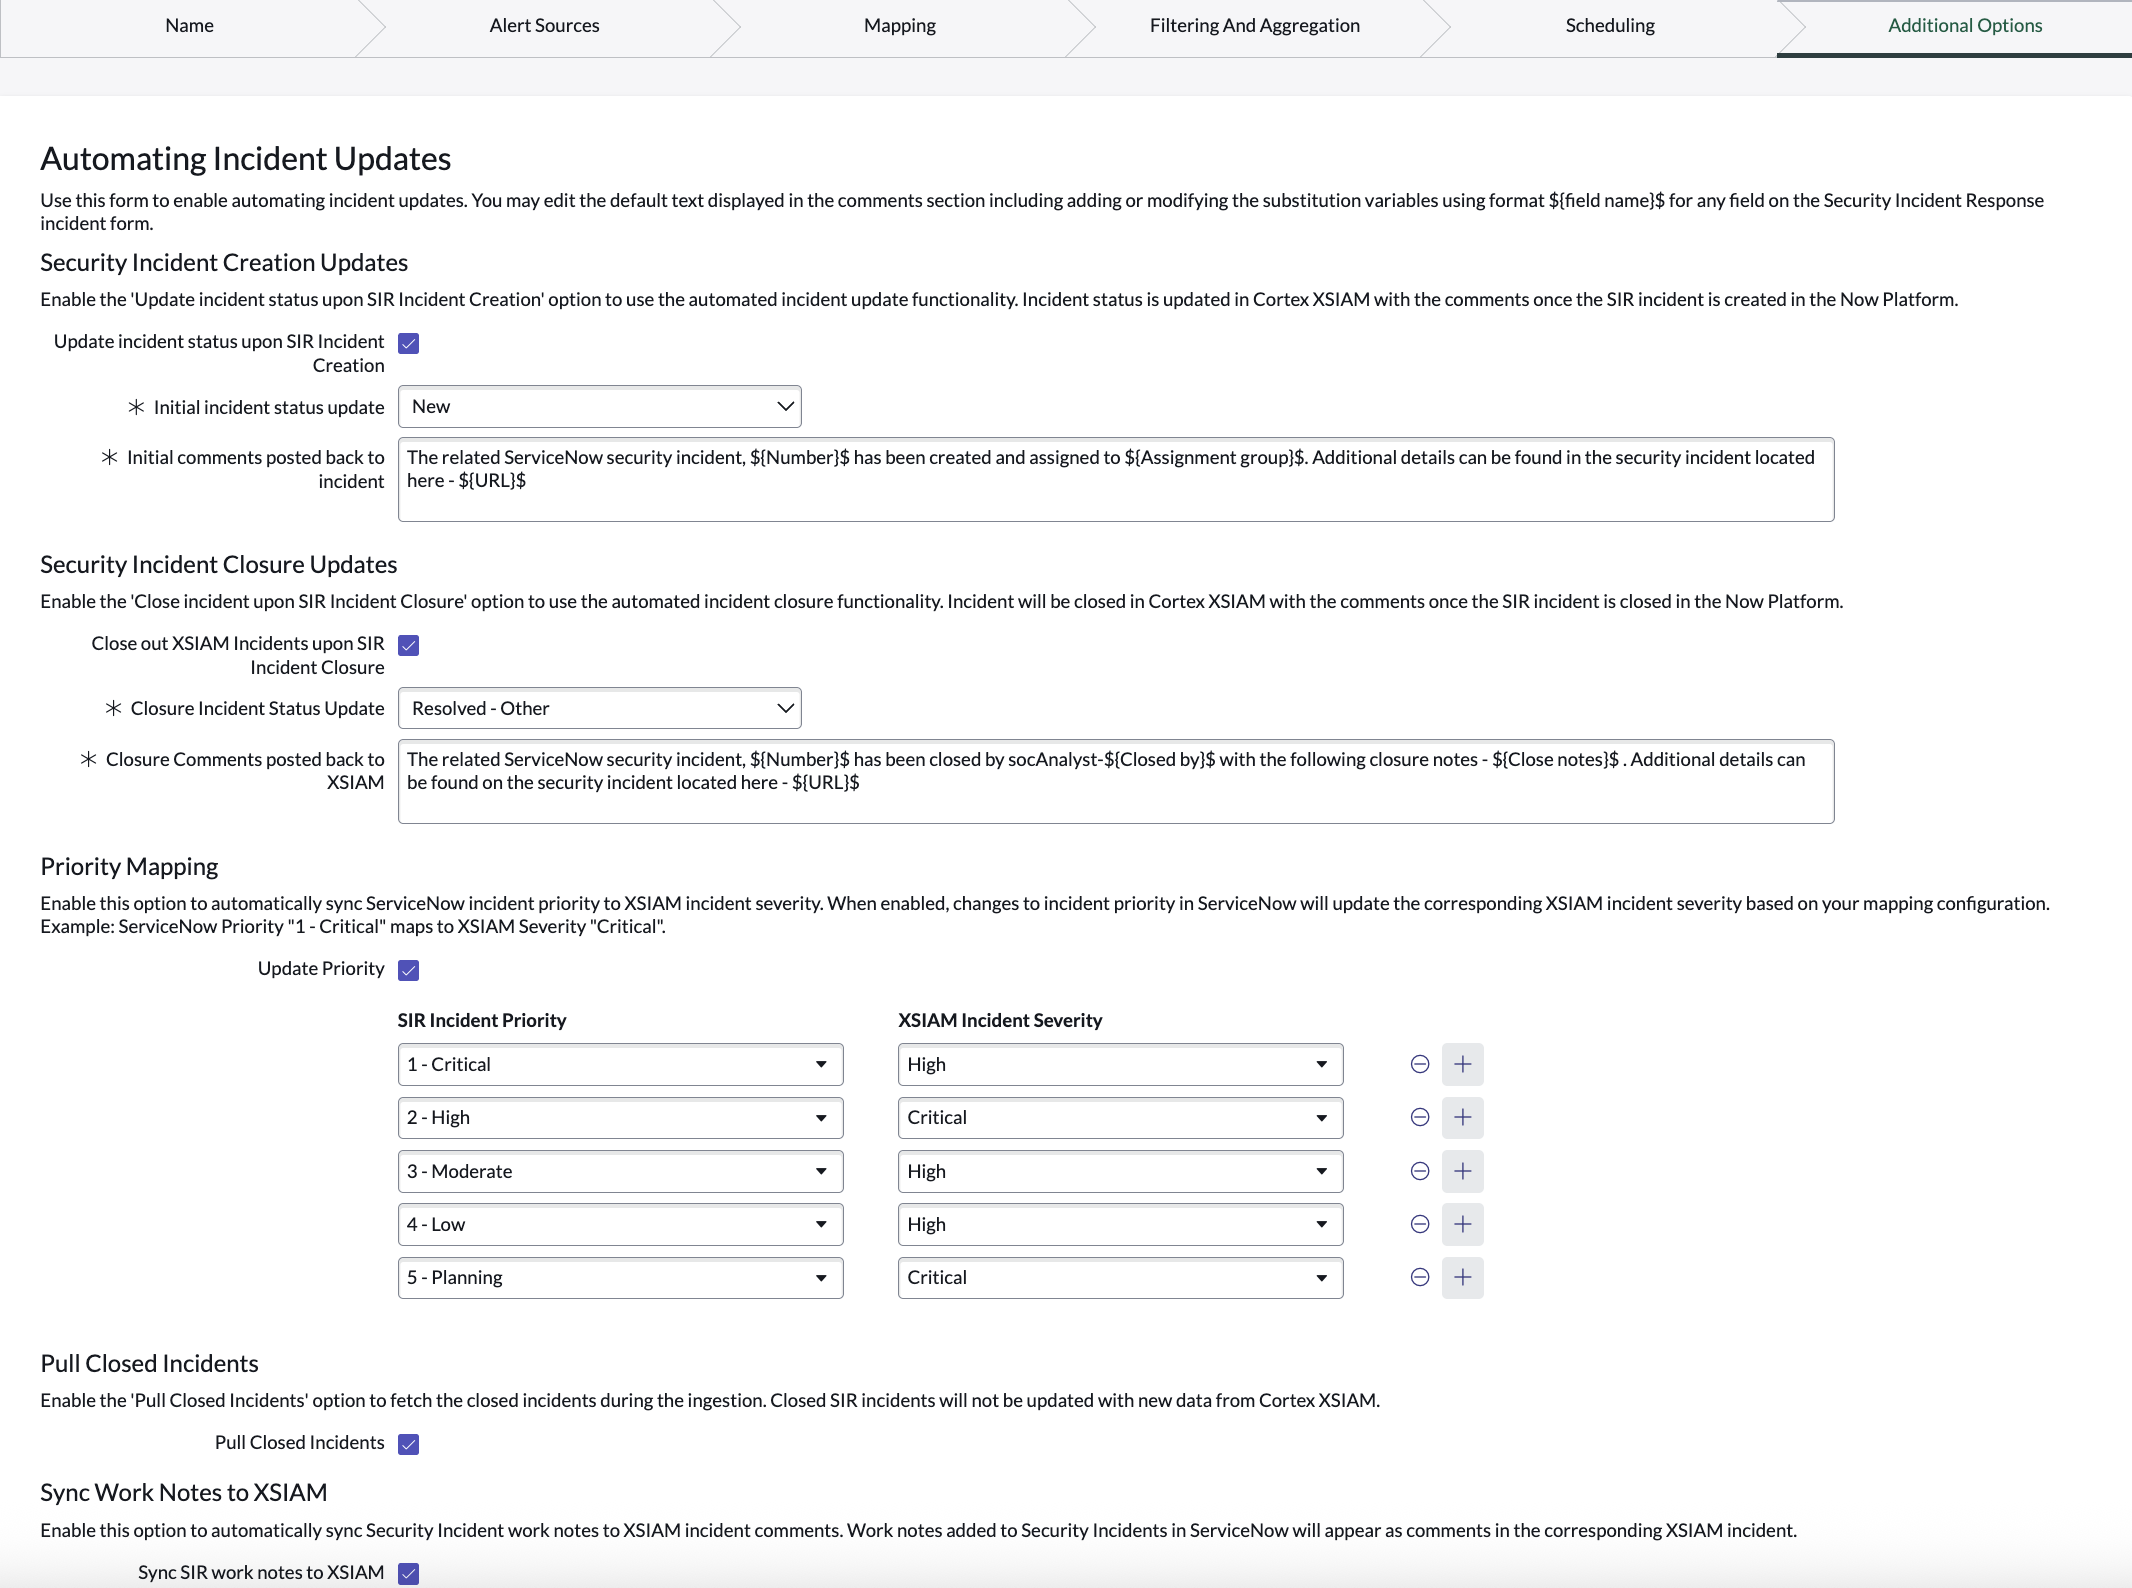Click the Sync Work Notes to XSIAM heading

coord(184,1492)
